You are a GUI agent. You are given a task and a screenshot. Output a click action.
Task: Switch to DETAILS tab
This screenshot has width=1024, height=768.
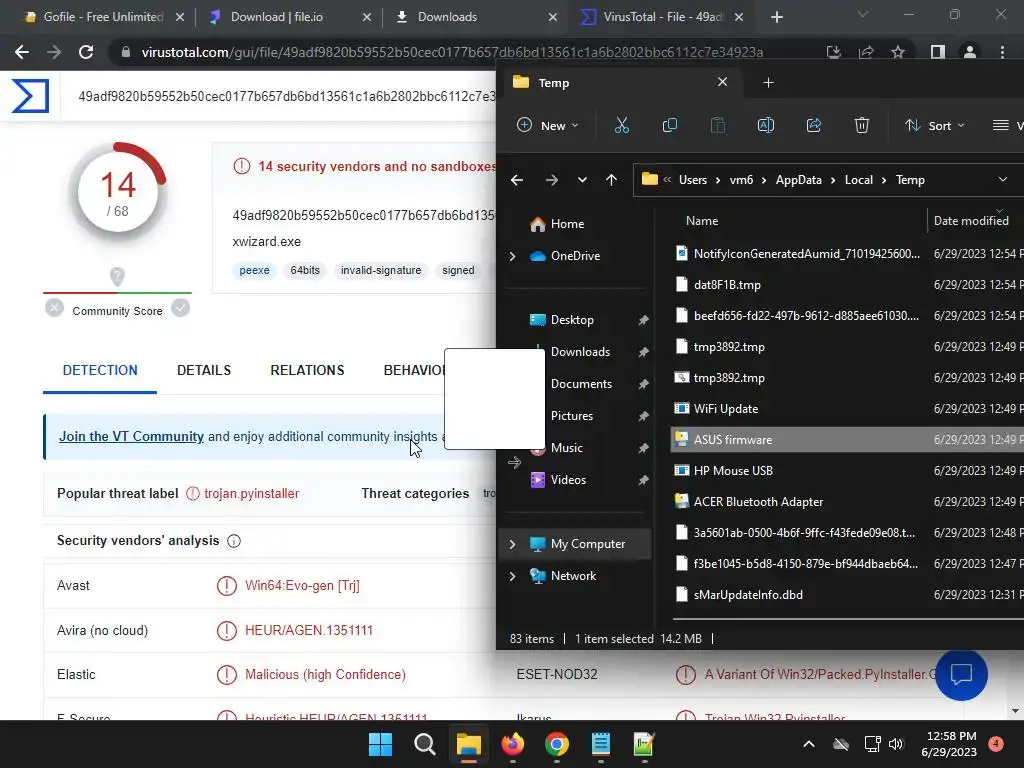[x=204, y=370]
